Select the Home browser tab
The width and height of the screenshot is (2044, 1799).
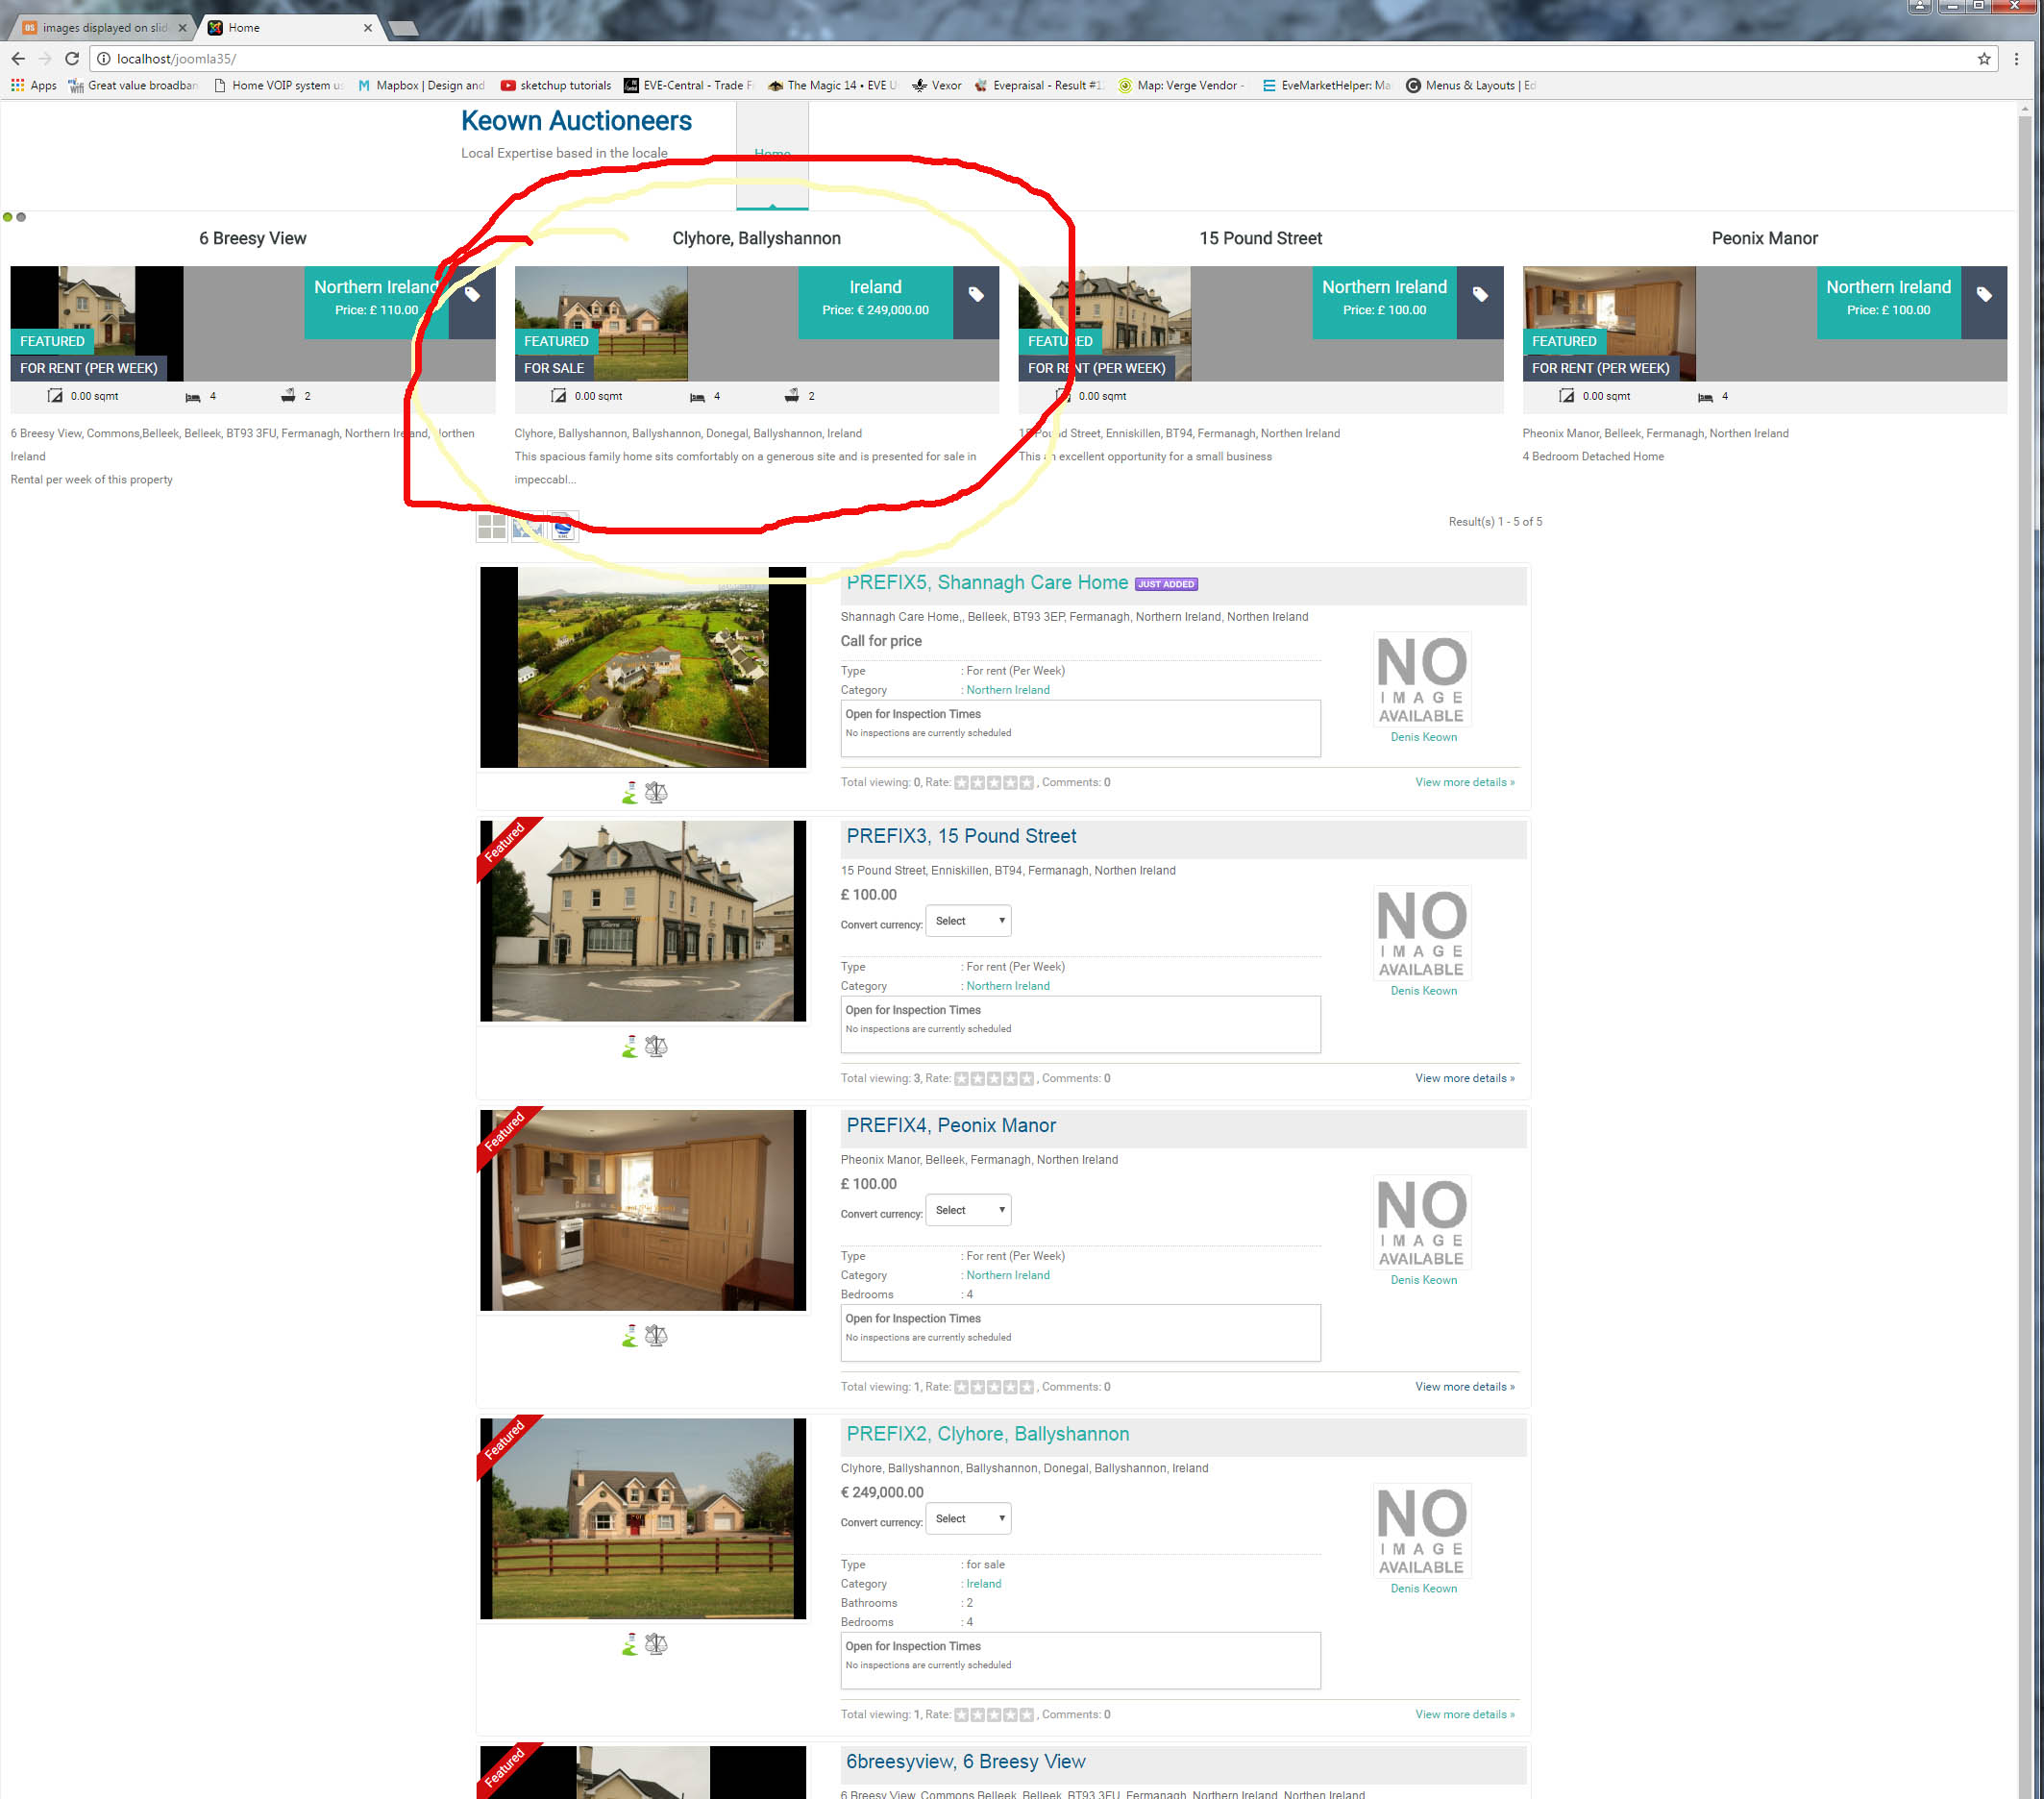[290, 28]
